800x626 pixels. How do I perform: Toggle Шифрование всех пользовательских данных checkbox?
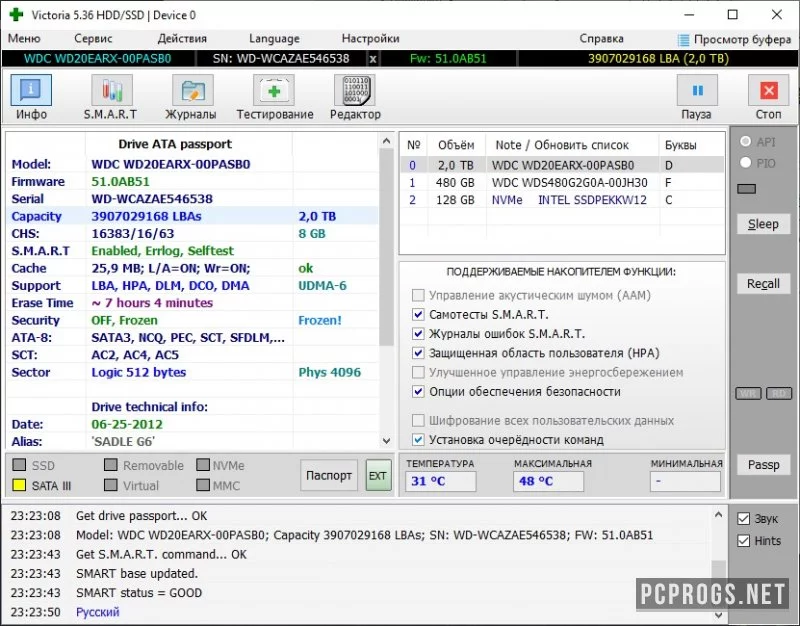click(x=418, y=420)
